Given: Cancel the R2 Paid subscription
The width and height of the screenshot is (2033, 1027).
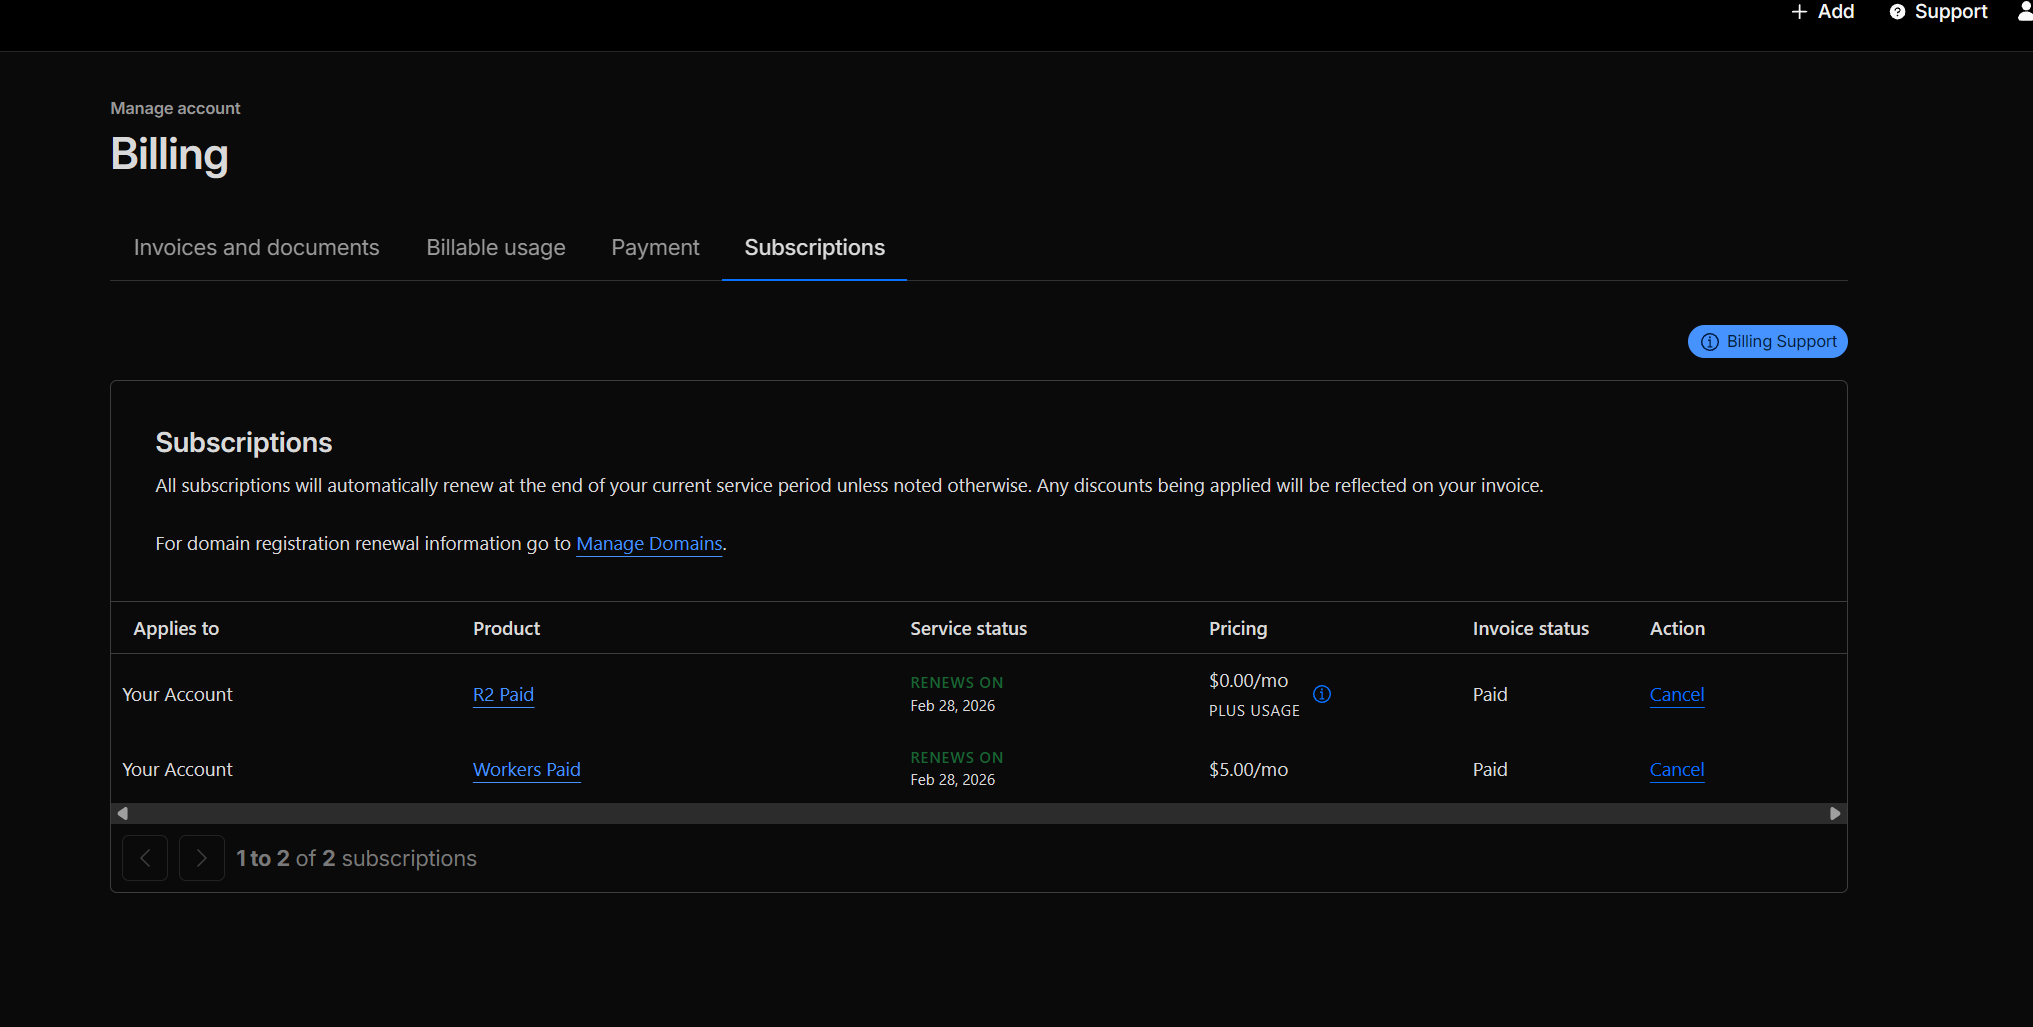Looking at the screenshot, I should 1676,695.
